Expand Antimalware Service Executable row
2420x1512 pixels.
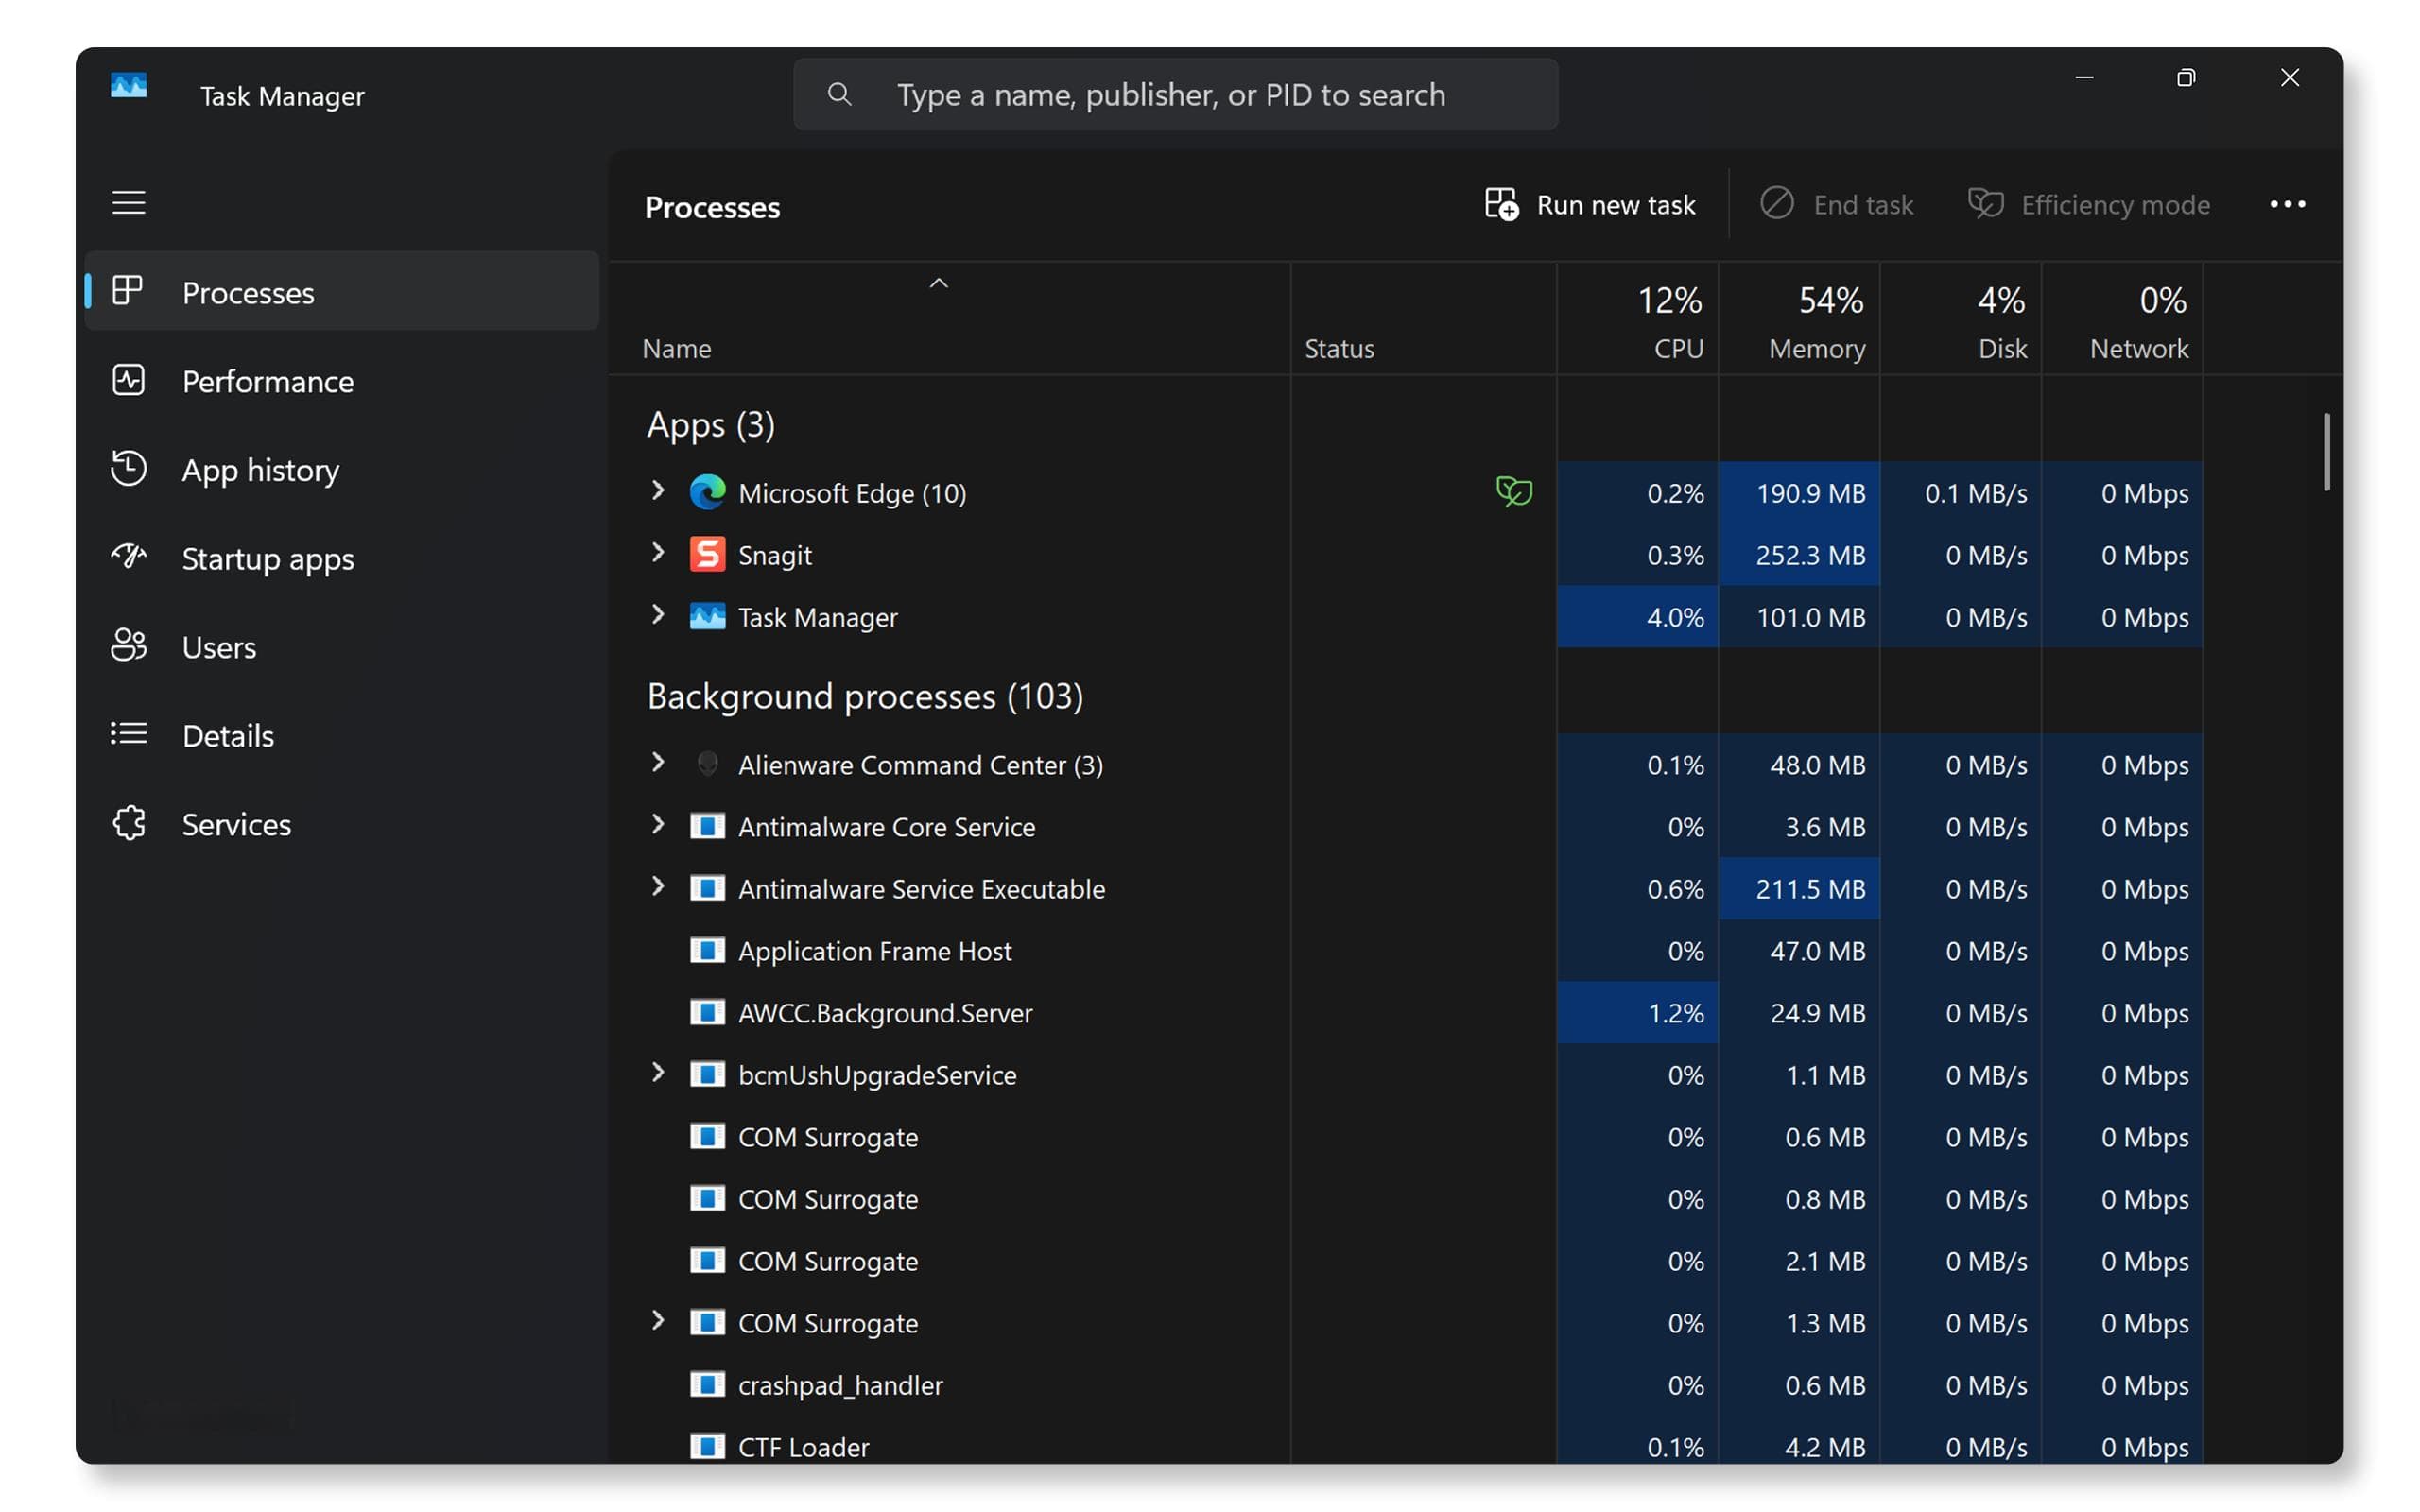click(x=657, y=886)
